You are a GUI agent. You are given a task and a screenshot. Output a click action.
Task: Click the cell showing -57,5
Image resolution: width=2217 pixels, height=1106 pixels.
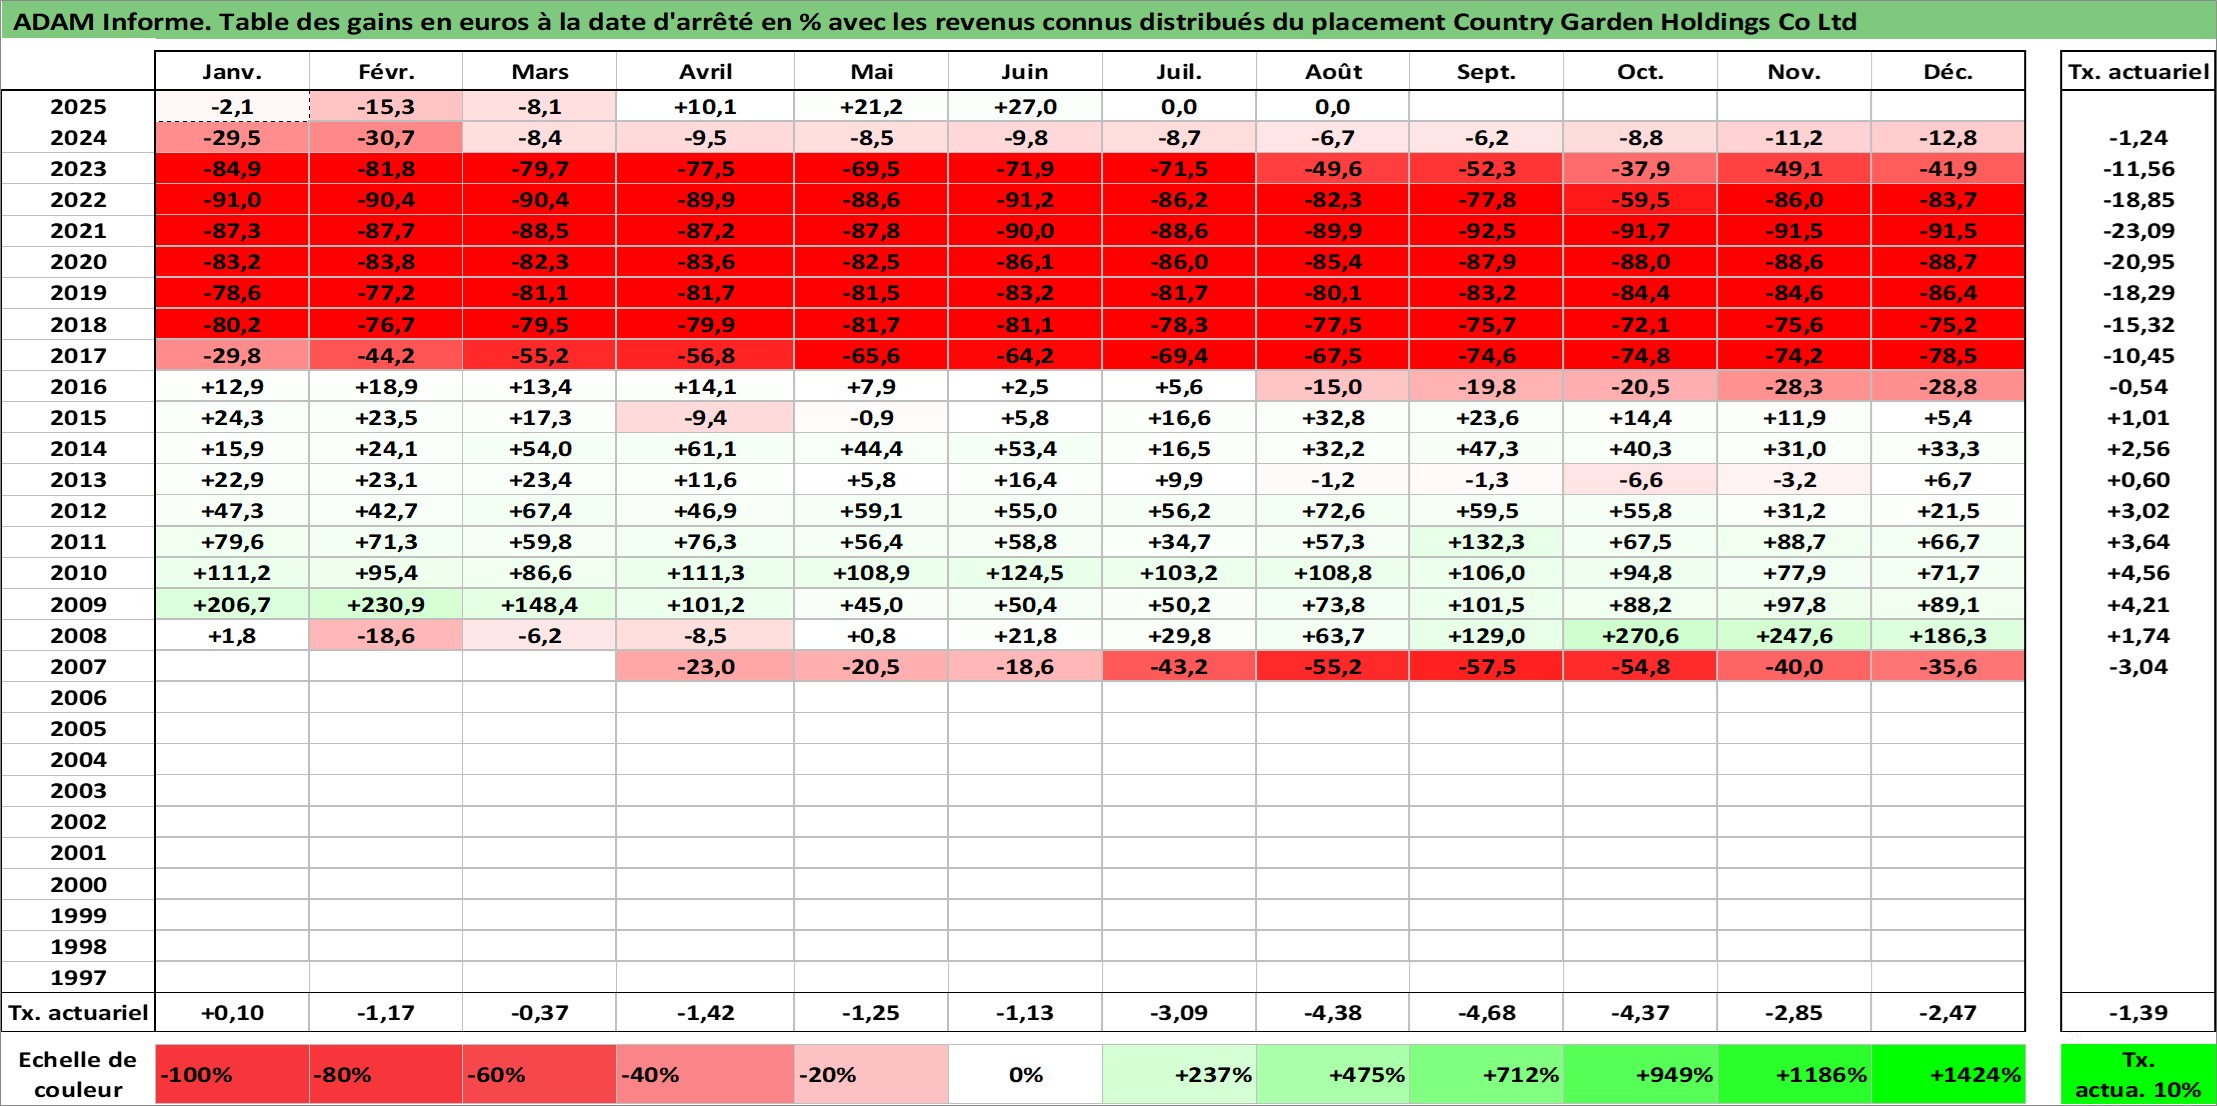pos(1486,667)
